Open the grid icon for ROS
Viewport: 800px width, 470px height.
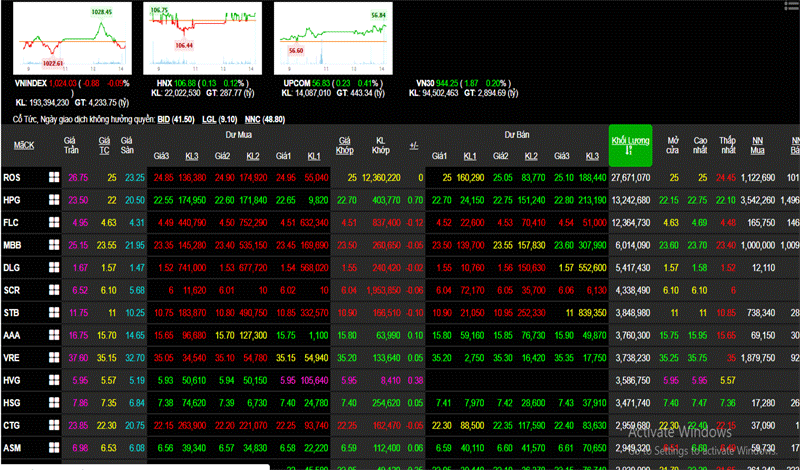pyautogui.click(x=54, y=178)
